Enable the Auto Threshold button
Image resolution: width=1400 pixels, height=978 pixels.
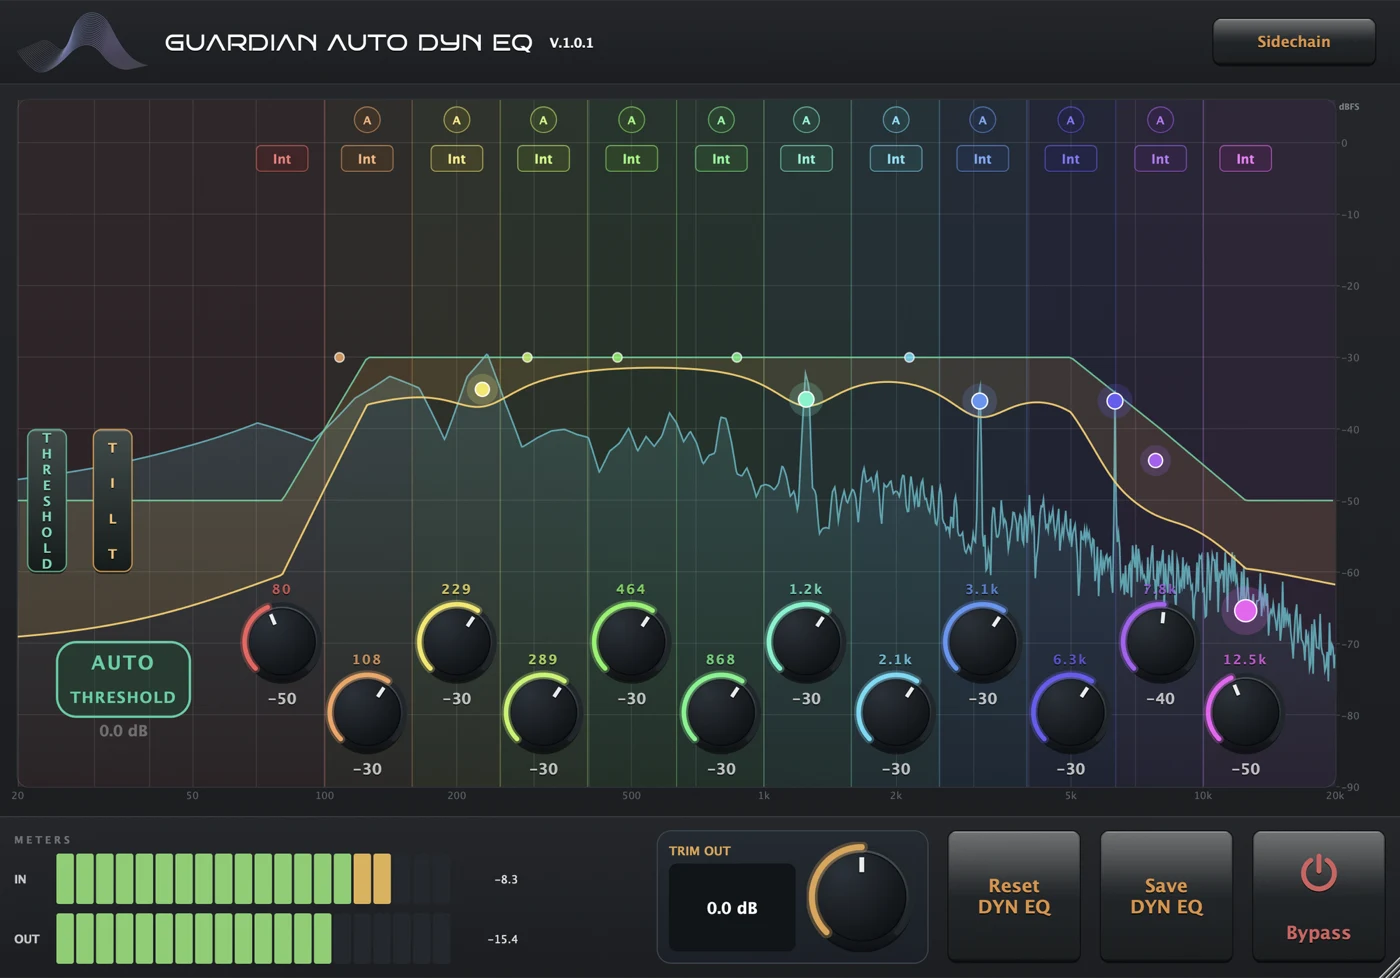[x=123, y=679]
